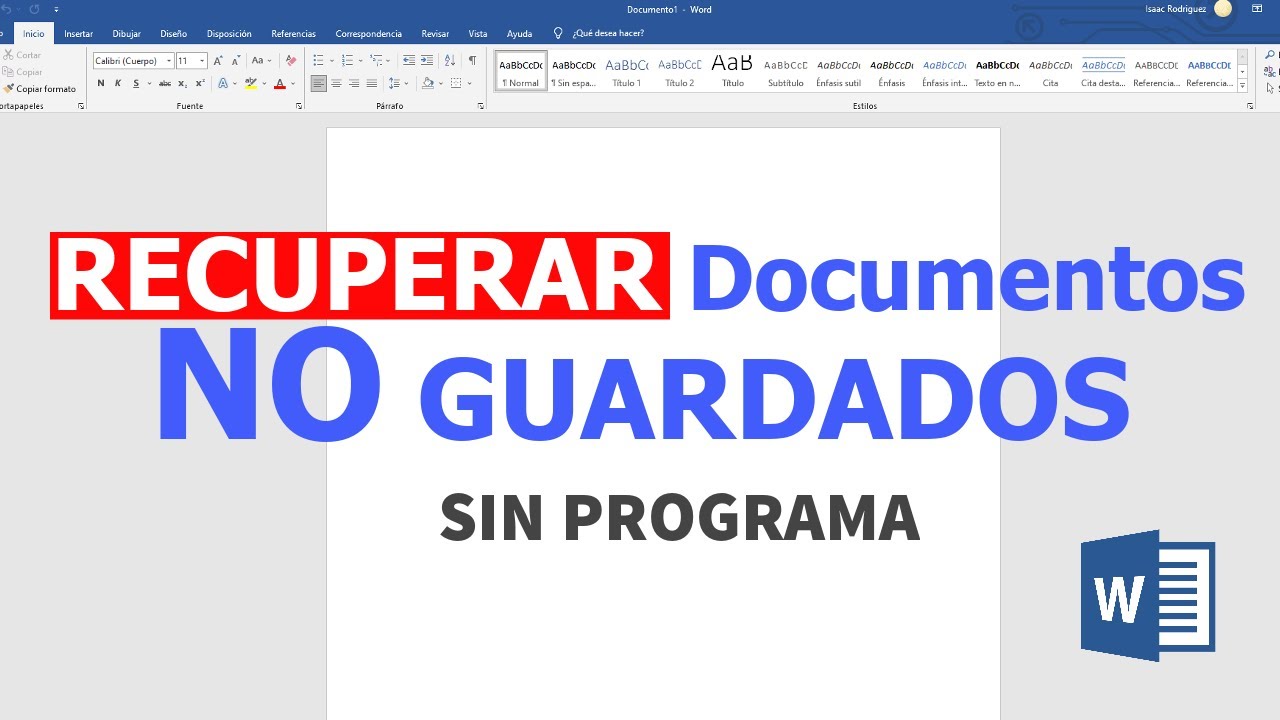The width and height of the screenshot is (1280, 720).
Task: Apply the Subtítulo style
Action: (785, 71)
